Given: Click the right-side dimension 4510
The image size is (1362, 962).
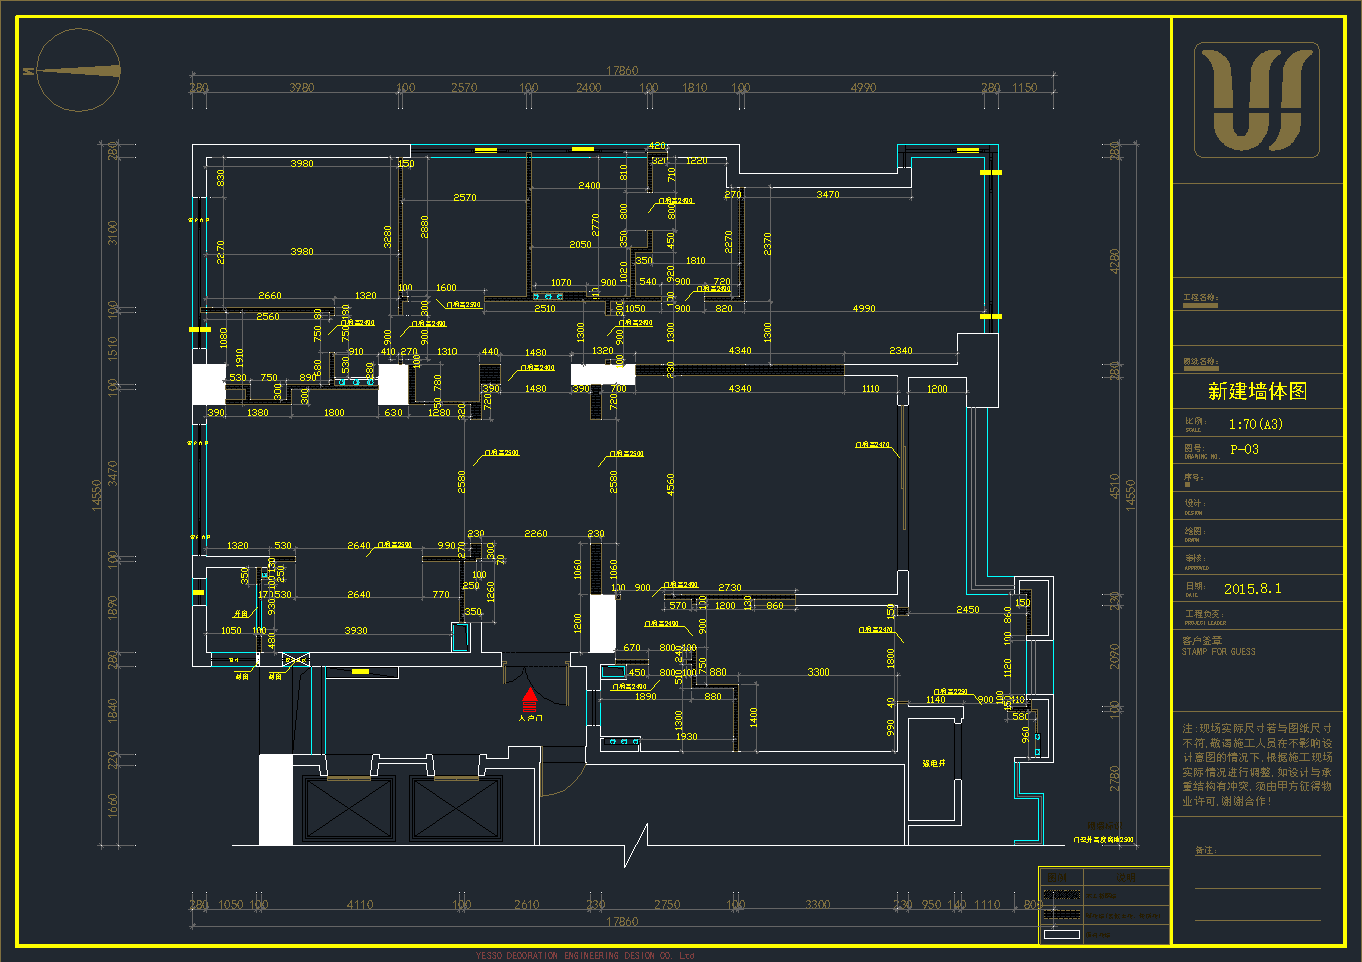Looking at the screenshot, I should [x=1115, y=487].
